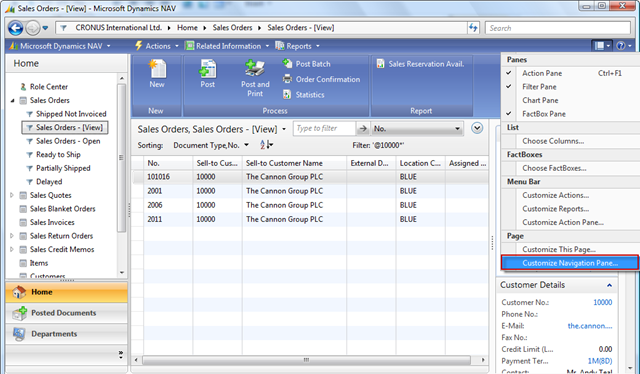
Task: Click the navigation pane configure chevron icon
Action: 121,354
